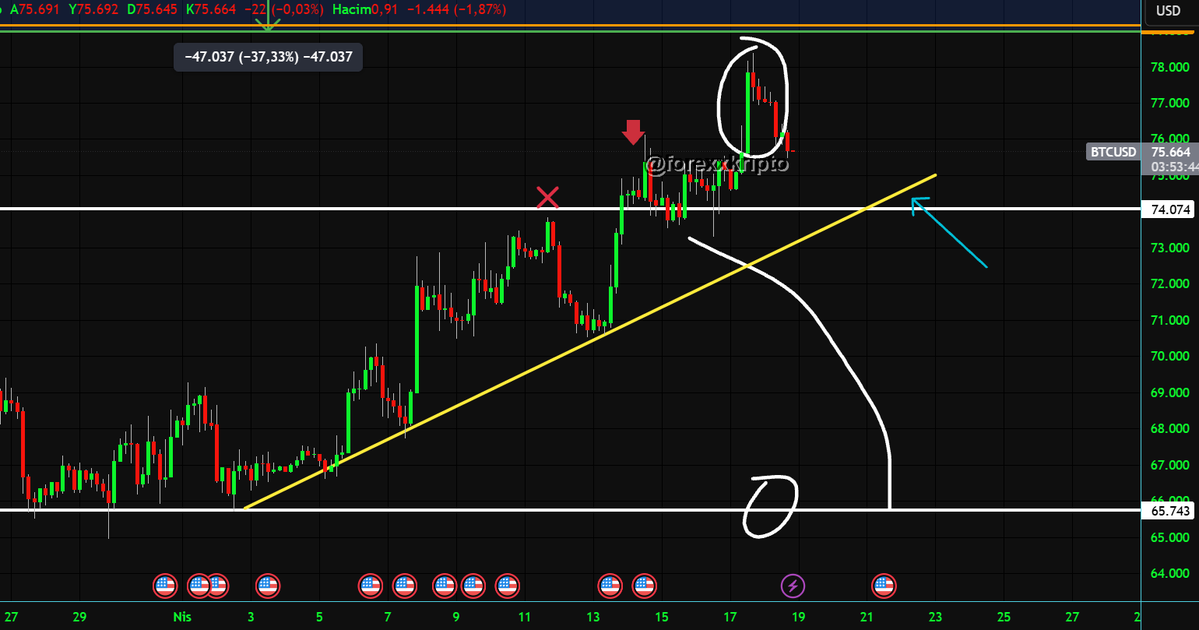Click the 11 date label on the time axis
The image size is (1199, 630).
pyautogui.click(x=524, y=617)
